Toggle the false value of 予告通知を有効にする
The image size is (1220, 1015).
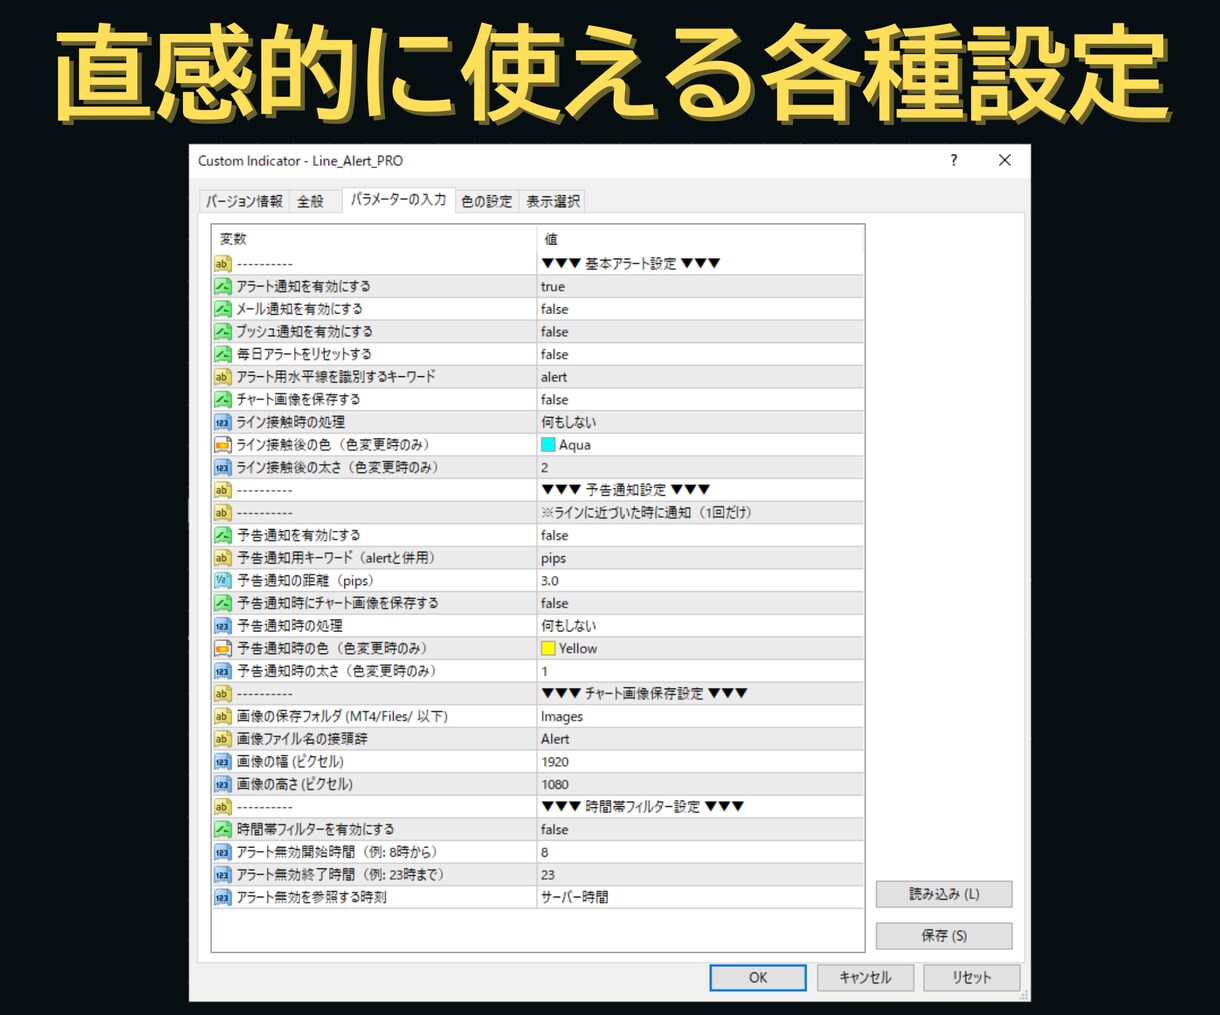[700, 535]
